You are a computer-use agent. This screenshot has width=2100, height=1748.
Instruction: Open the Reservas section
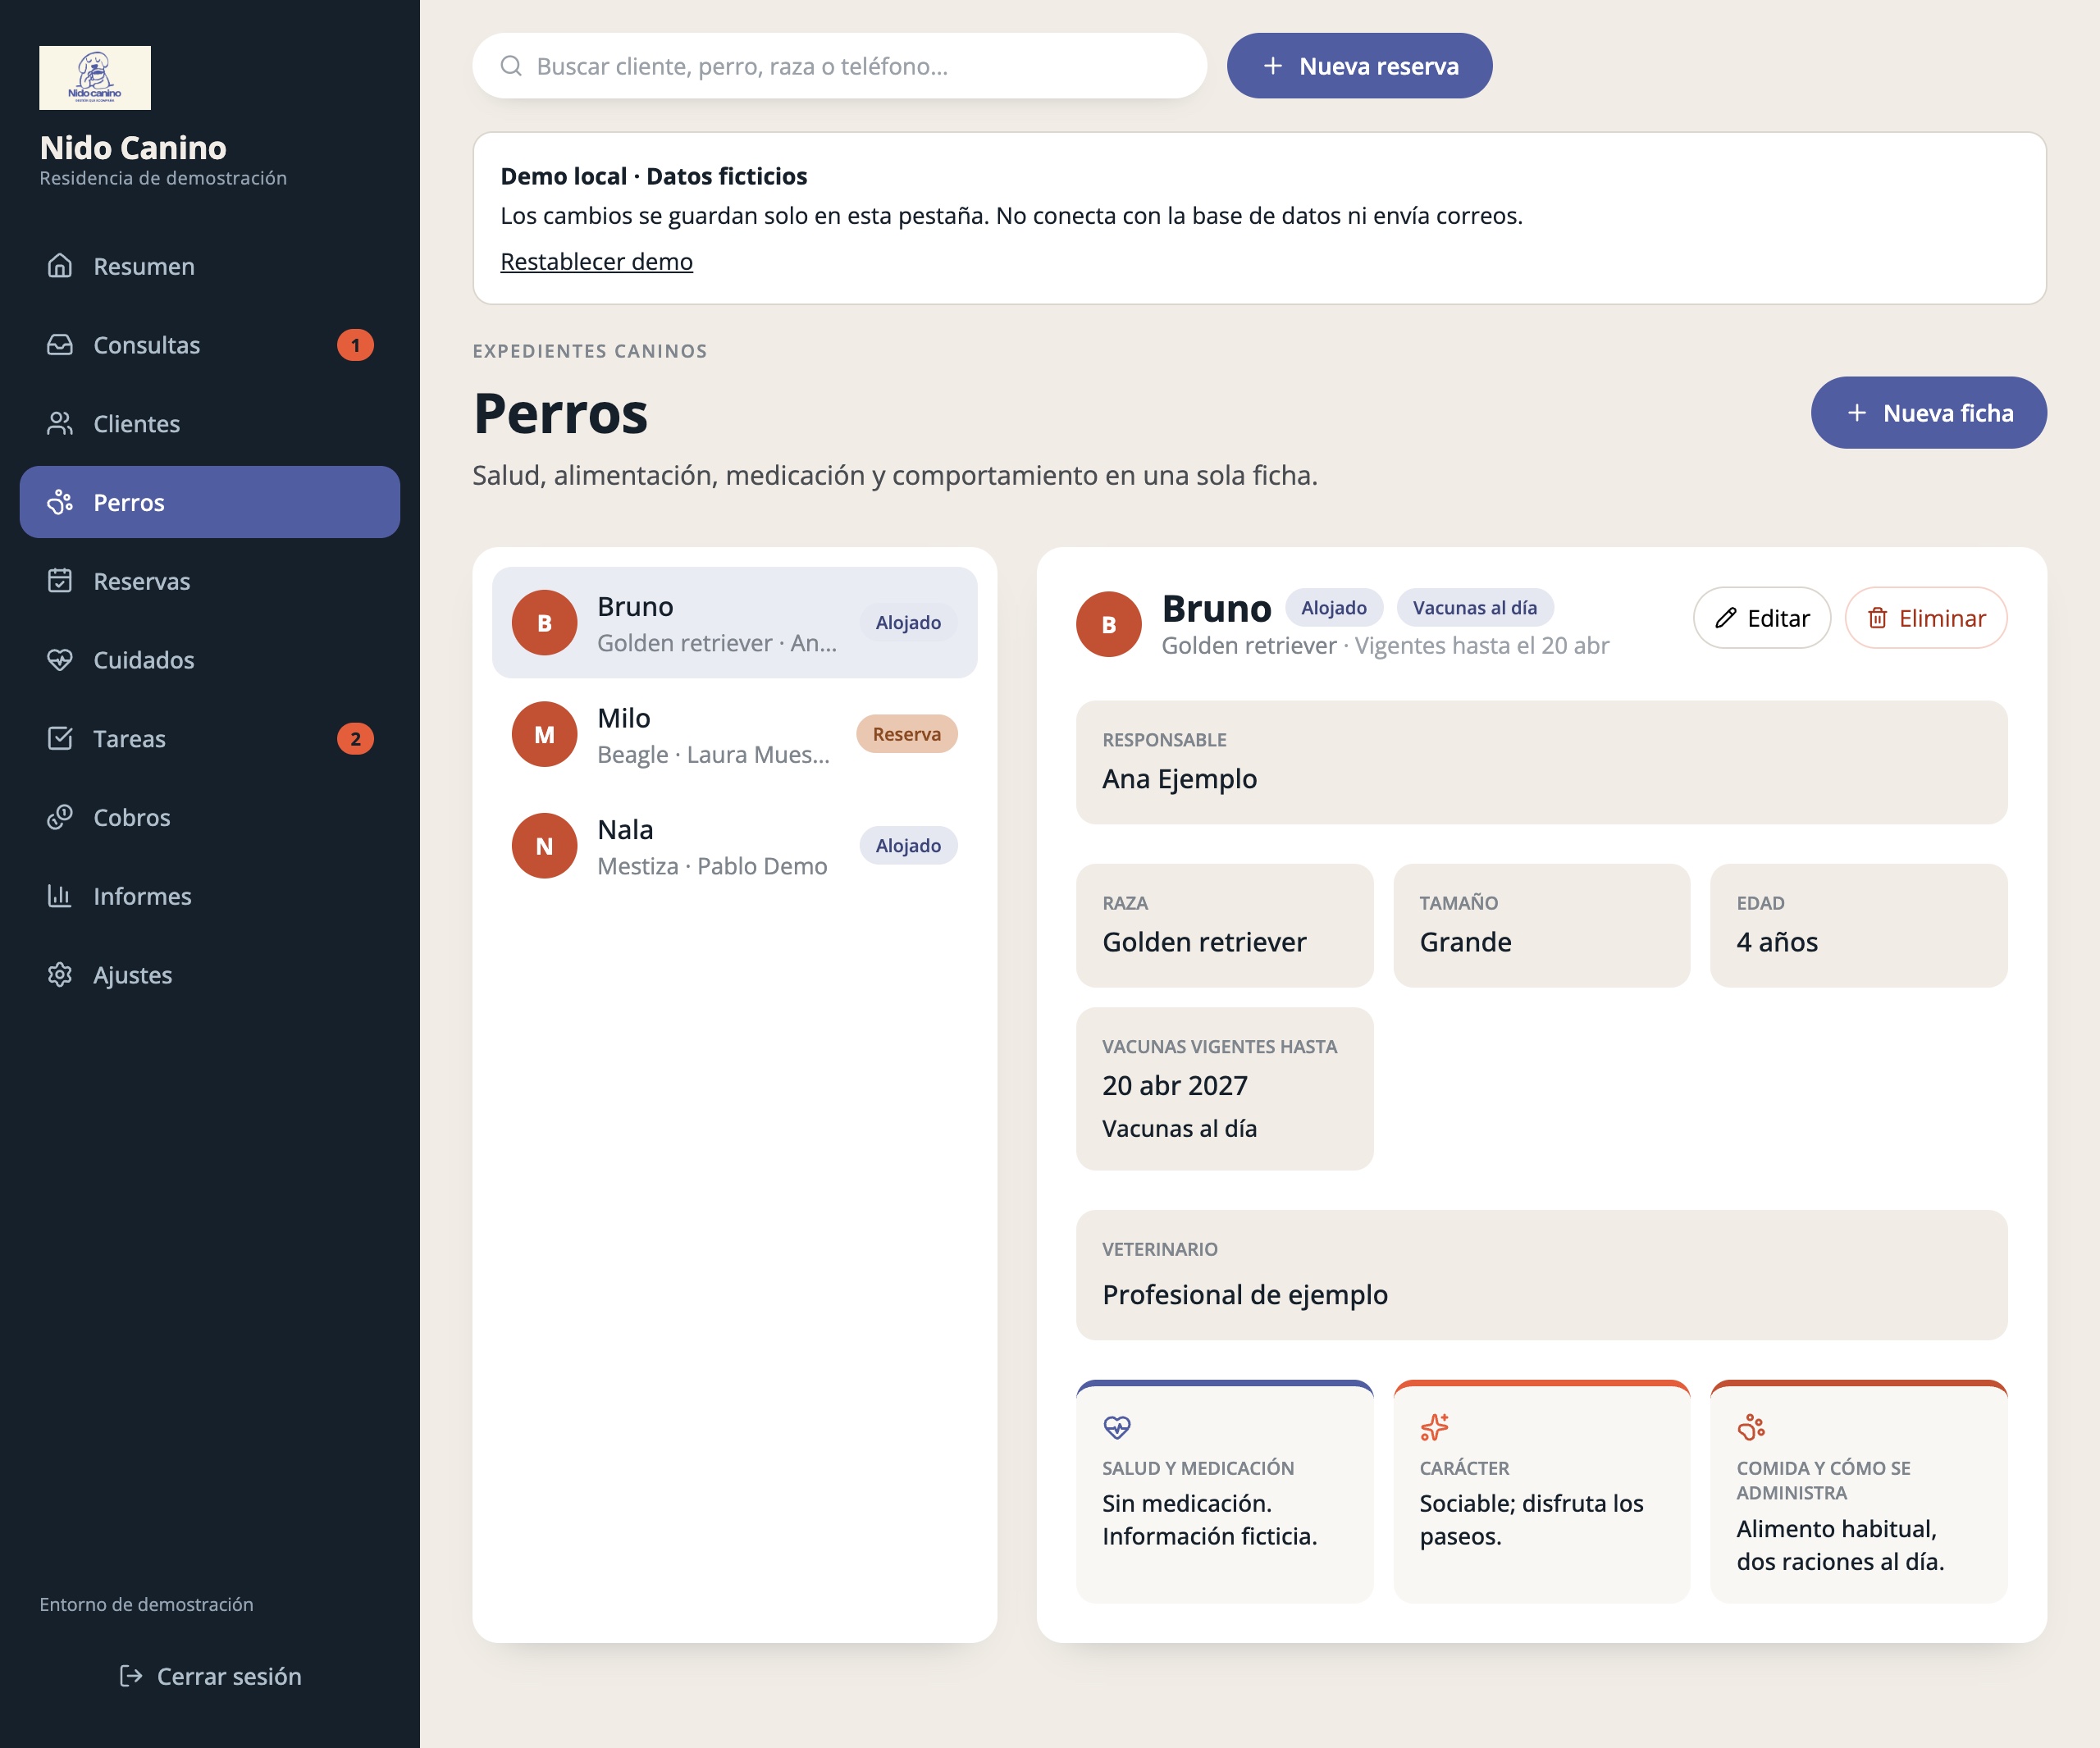210,581
